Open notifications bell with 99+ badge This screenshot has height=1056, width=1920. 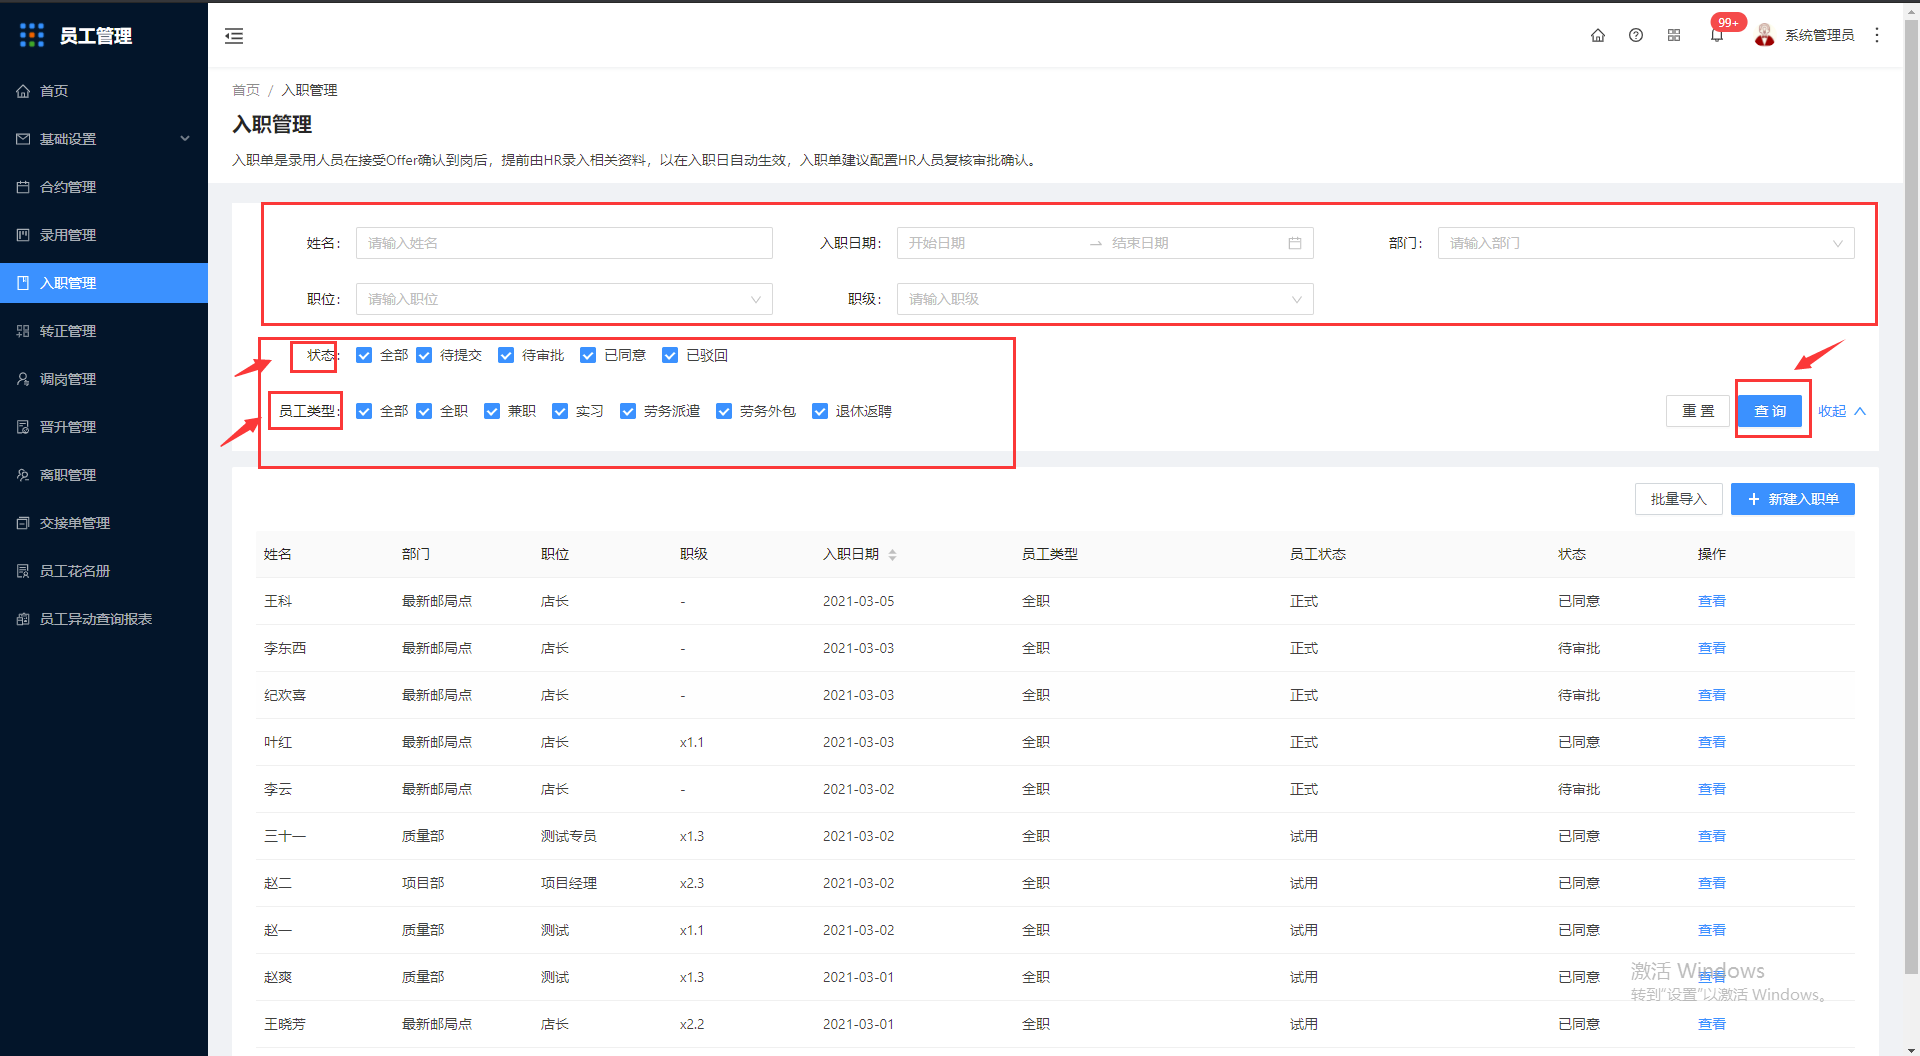[1717, 35]
